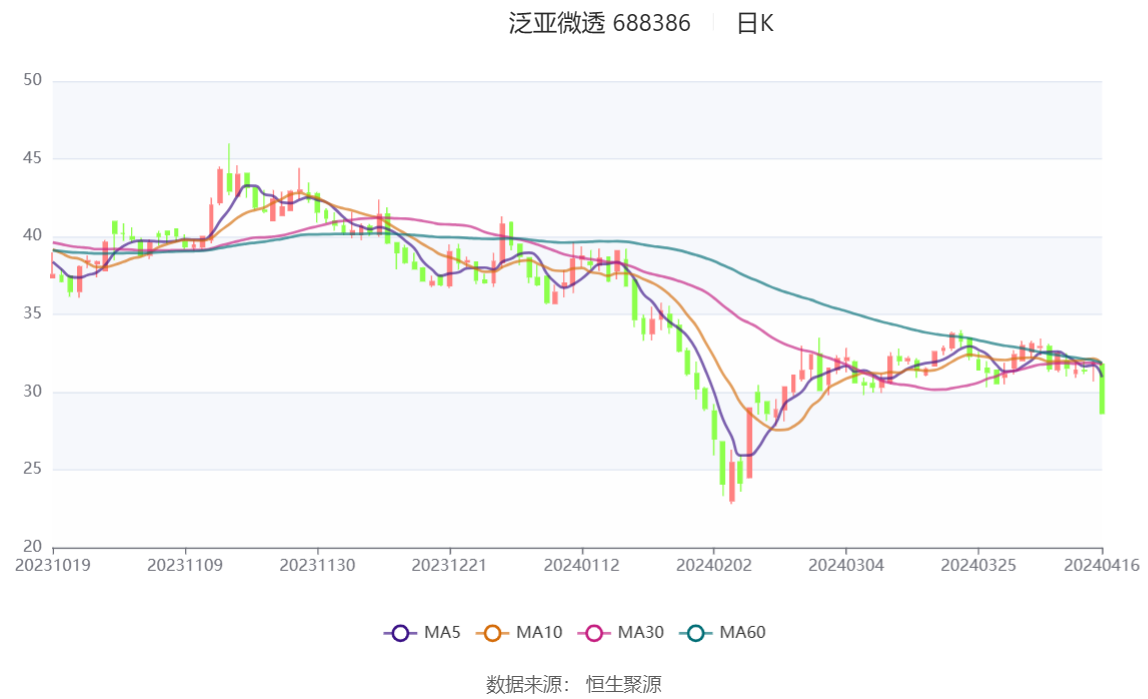Toggle the MA30 pink legend circle icon
The height and width of the screenshot is (699, 1148).
pos(594,633)
